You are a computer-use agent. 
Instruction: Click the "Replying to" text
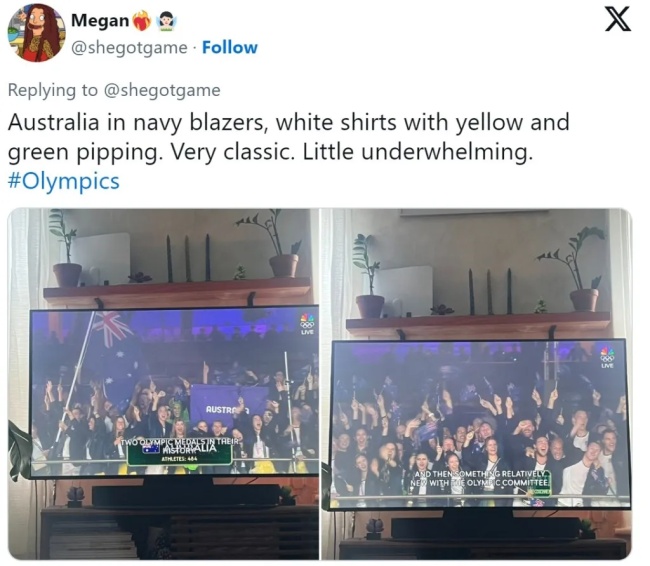click(53, 90)
